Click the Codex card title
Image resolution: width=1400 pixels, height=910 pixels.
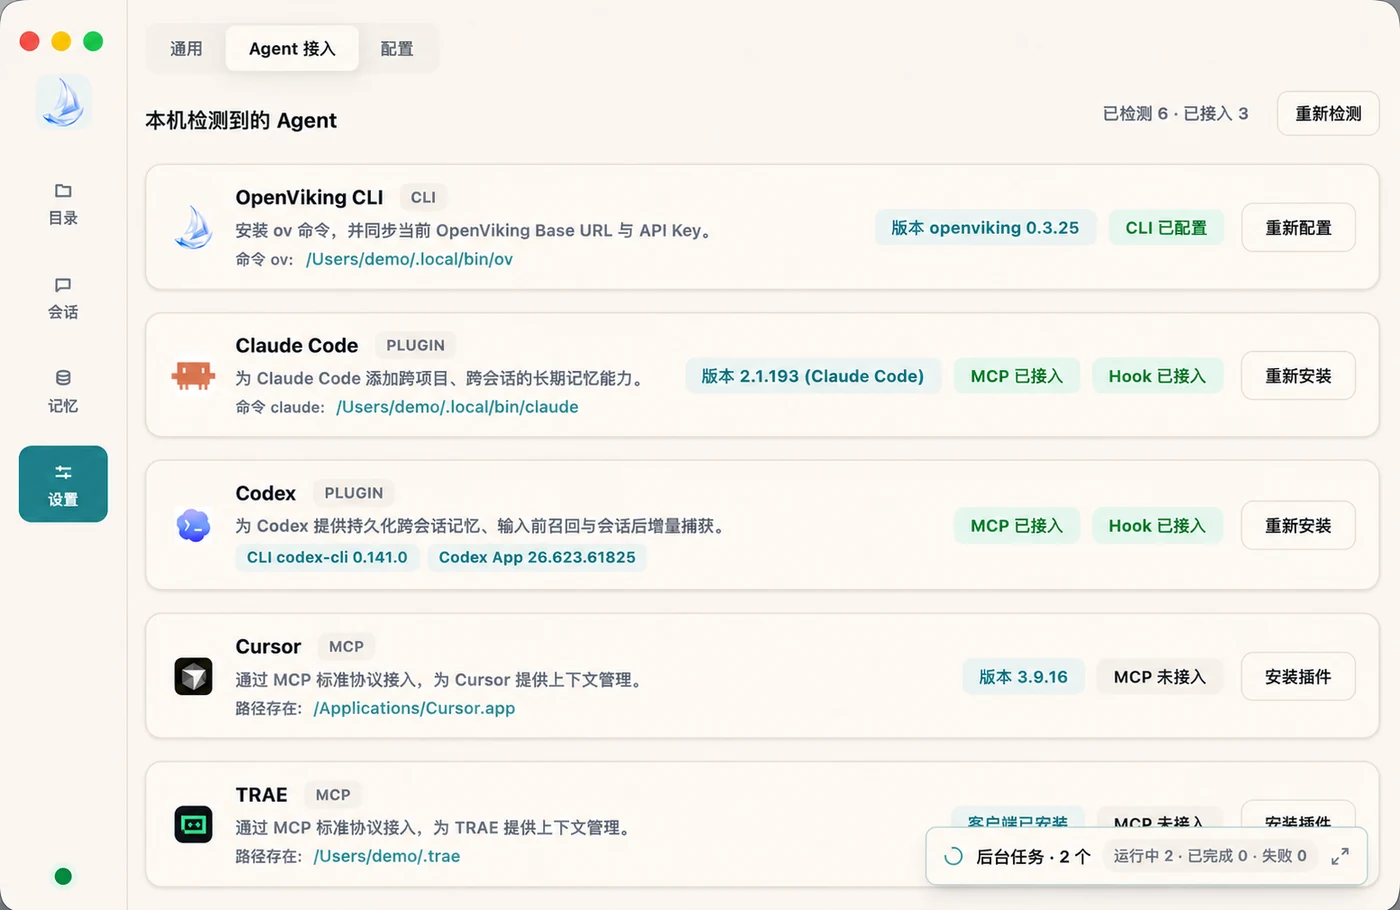click(266, 493)
